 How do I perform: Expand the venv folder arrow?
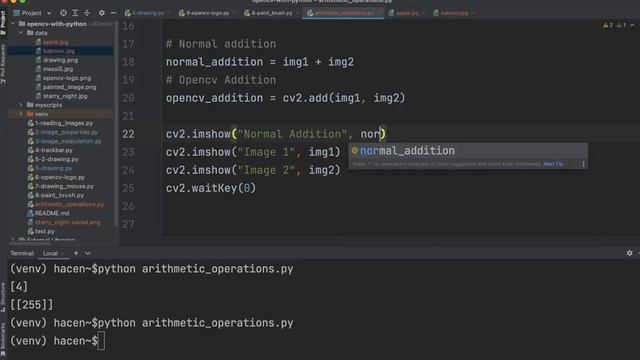coord(21,114)
